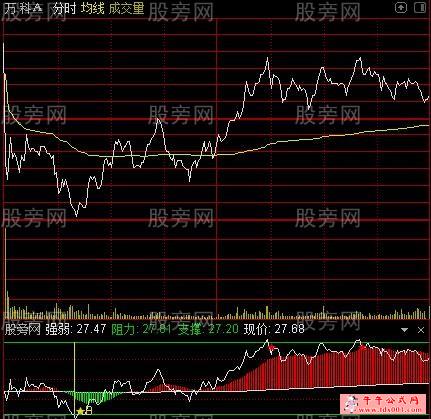The height and width of the screenshot is (419, 431).
Task: Close the indicator sub-panel with the X
Action: [x=421, y=330]
